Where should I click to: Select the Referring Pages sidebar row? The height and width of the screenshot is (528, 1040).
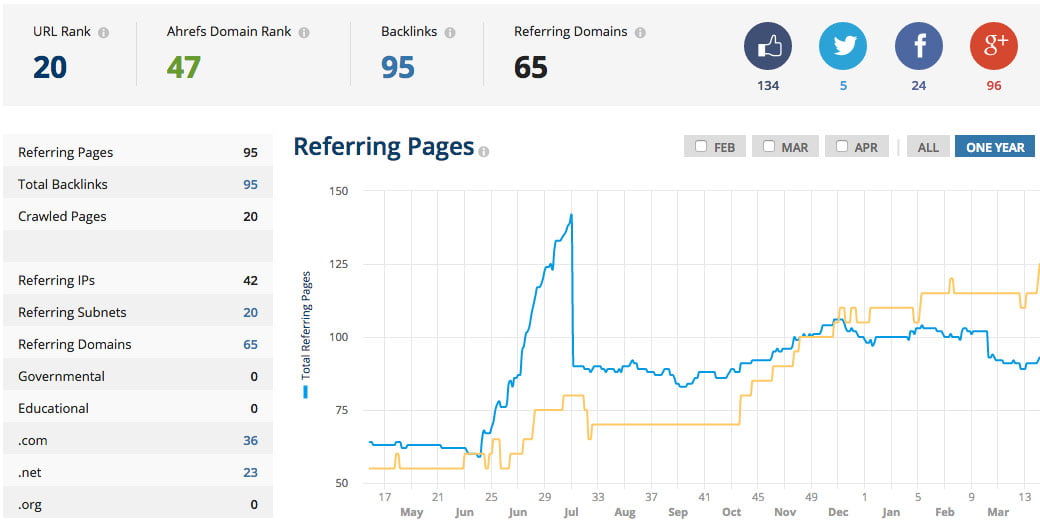(138, 152)
